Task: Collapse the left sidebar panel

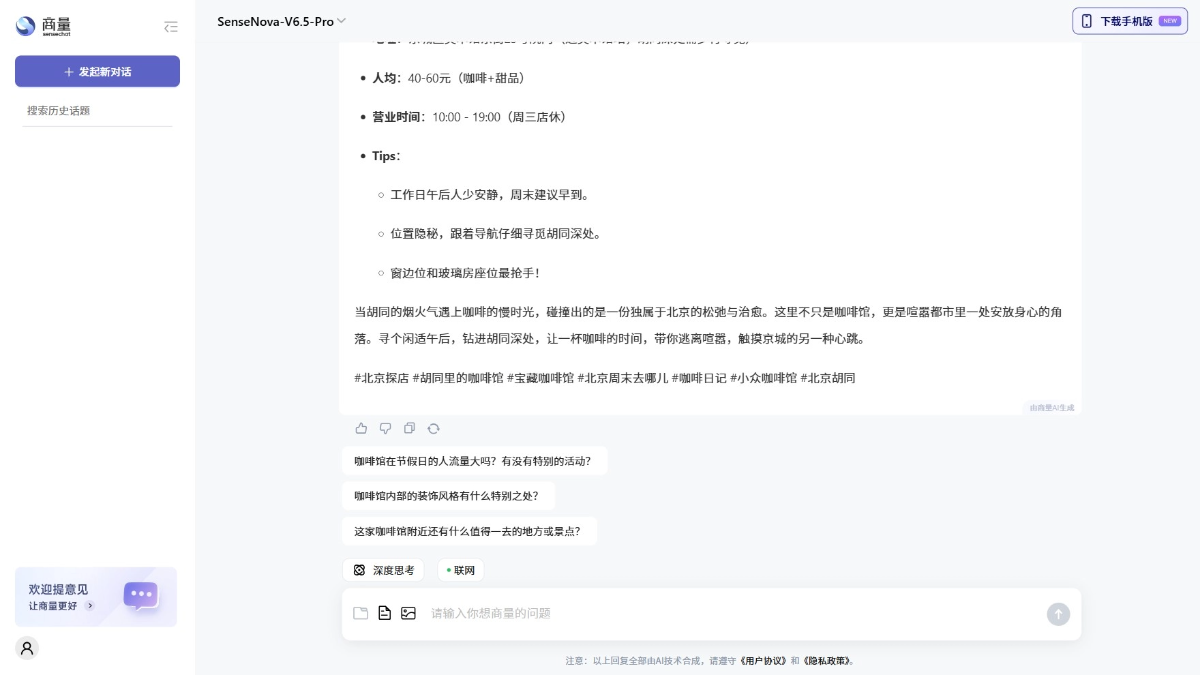Action: [x=171, y=27]
